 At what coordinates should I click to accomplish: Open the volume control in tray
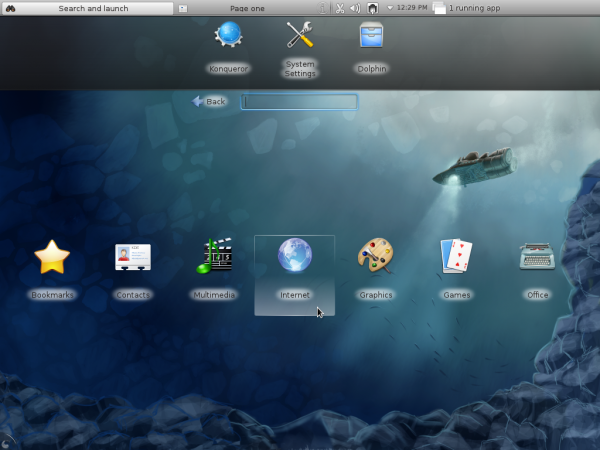354,8
